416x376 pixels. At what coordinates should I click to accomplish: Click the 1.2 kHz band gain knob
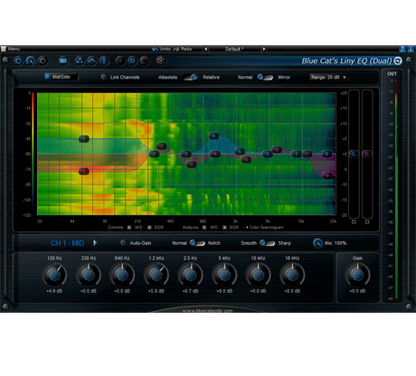156,274
